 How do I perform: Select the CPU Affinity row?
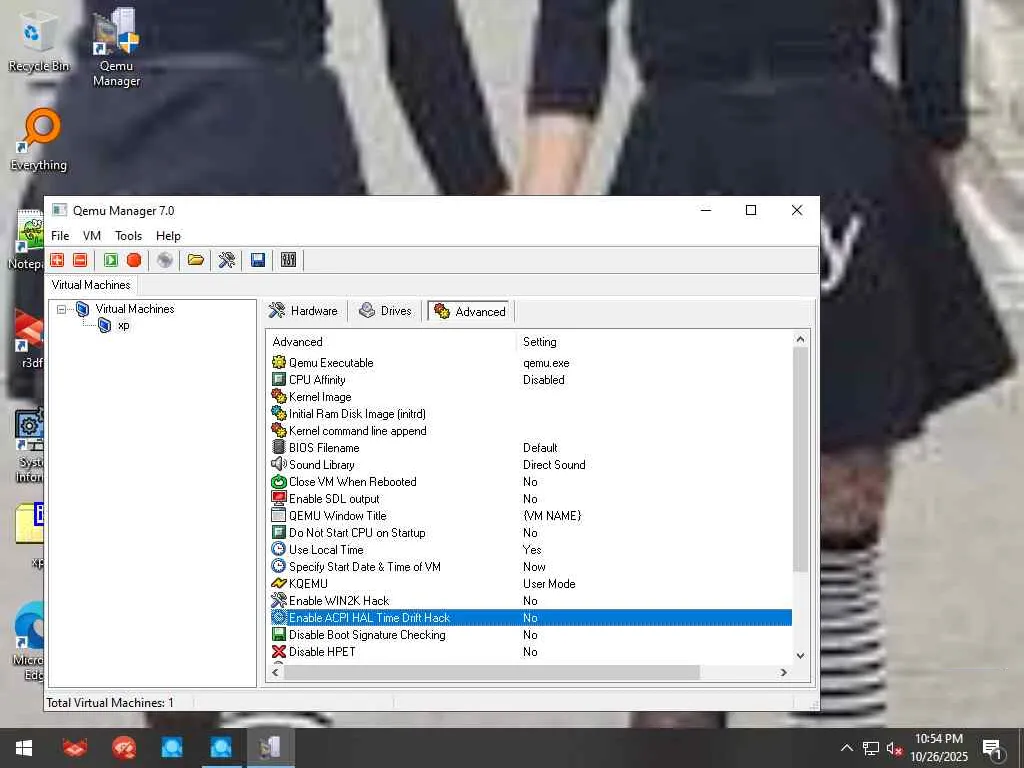(x=531, y=379)
